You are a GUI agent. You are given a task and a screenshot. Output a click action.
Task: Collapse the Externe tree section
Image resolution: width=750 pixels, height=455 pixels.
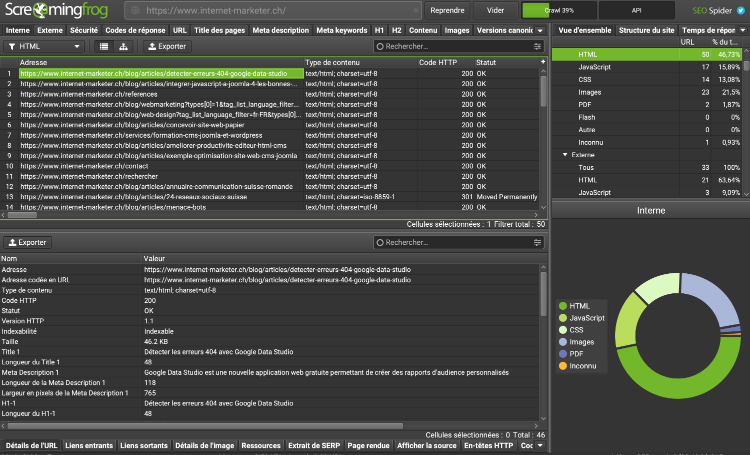point(565,155)
